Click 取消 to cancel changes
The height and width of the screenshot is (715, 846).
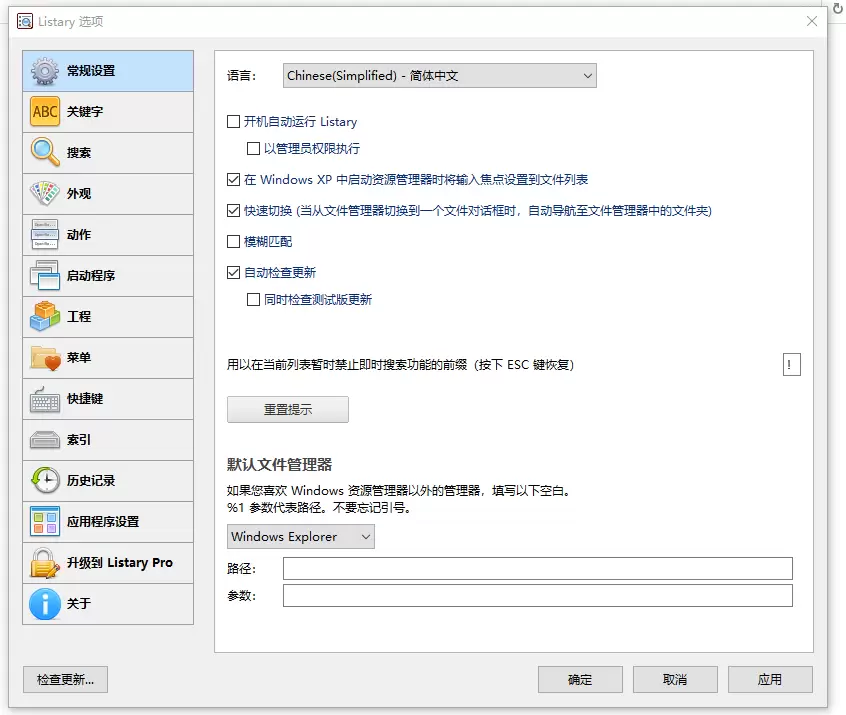[x=675, y=679]
